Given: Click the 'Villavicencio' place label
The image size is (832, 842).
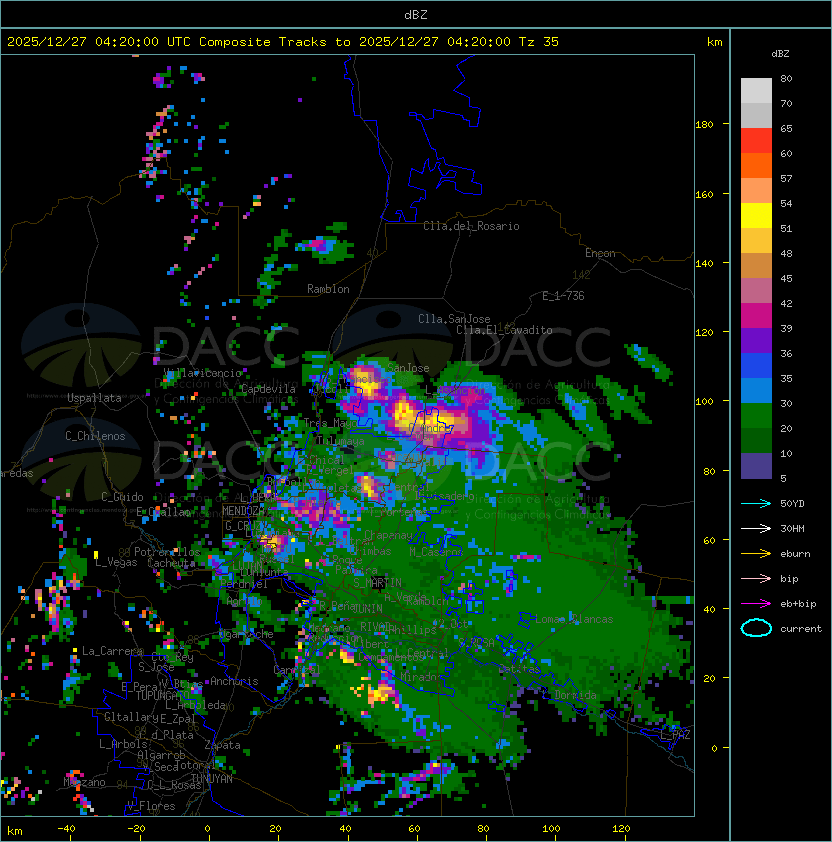Looking at the screenshot, I should (202, 373).
